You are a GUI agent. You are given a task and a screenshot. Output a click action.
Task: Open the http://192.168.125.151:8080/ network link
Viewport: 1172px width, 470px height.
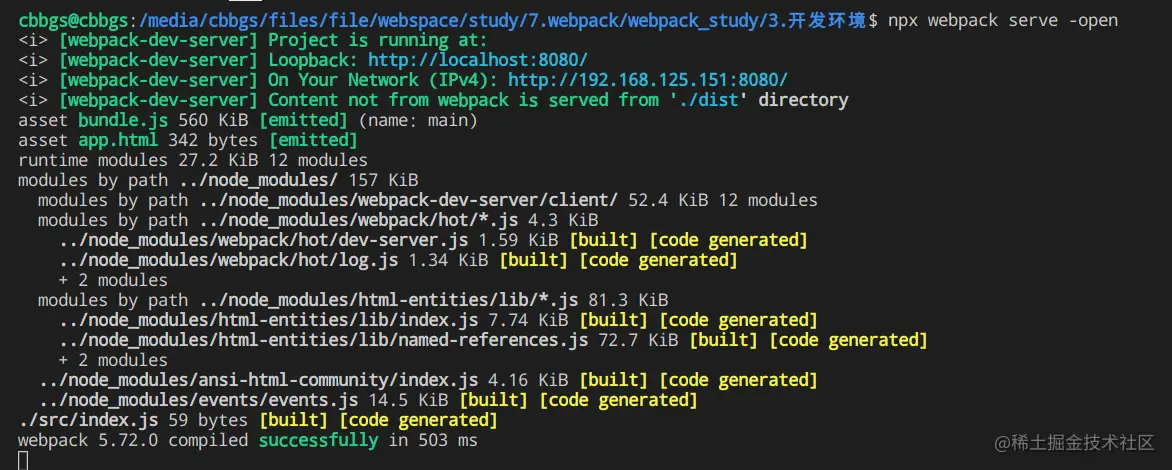point(648,80)
